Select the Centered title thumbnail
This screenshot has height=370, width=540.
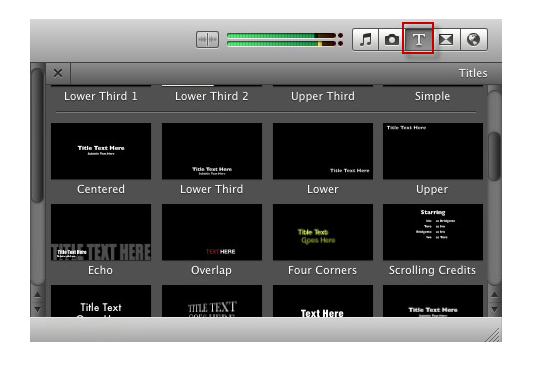(x=101, y=151)
